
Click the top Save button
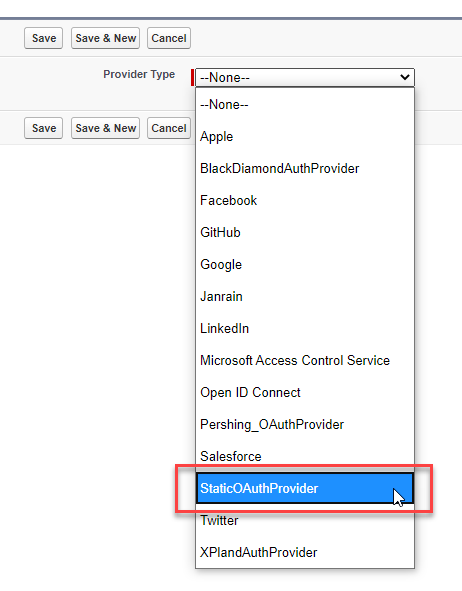click(43, 38)
